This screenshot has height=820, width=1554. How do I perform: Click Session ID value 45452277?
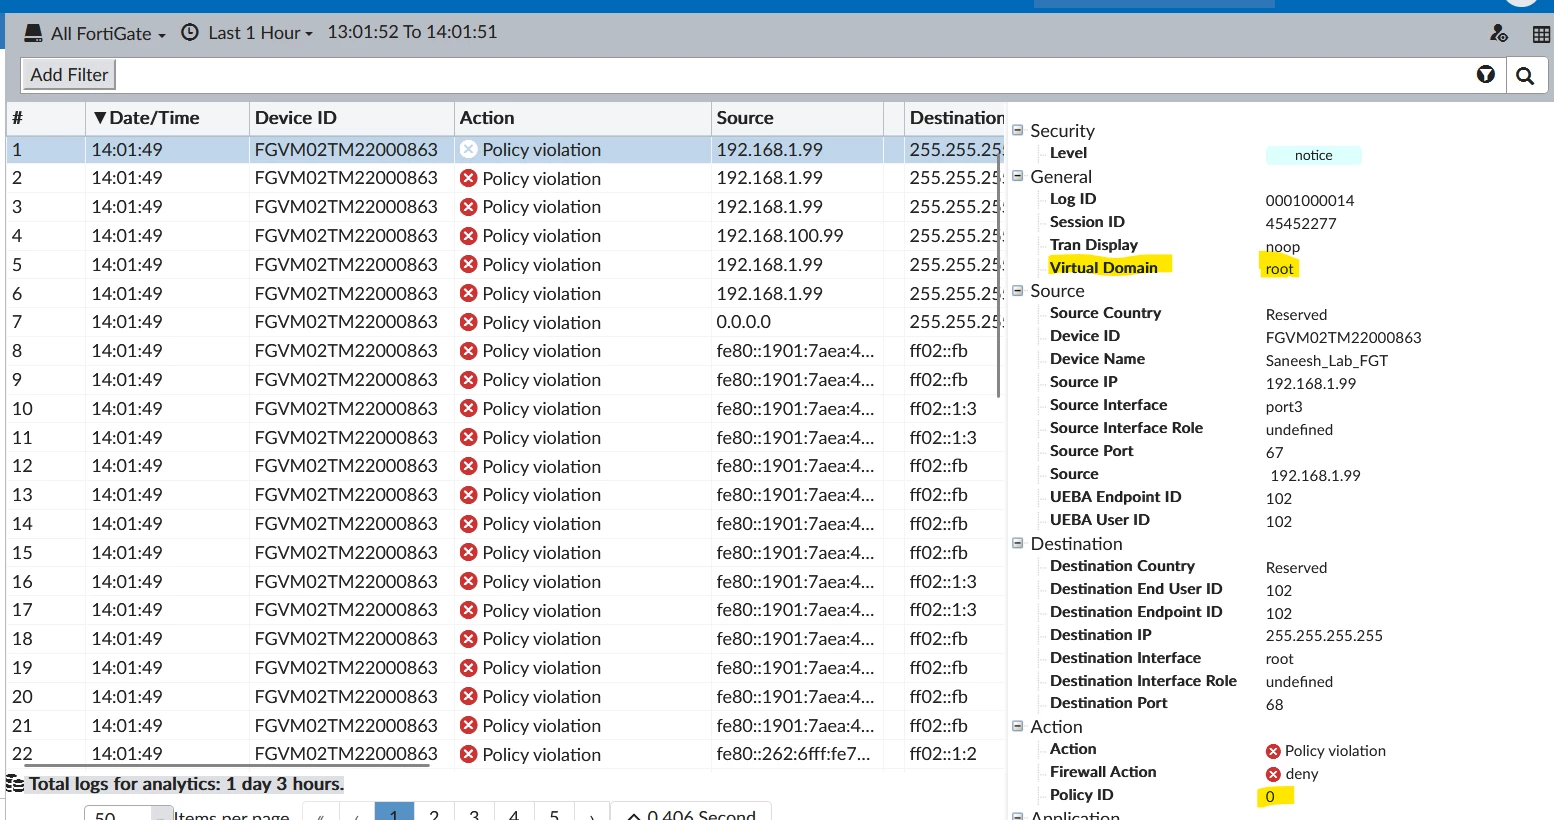tap(1301, 223)
